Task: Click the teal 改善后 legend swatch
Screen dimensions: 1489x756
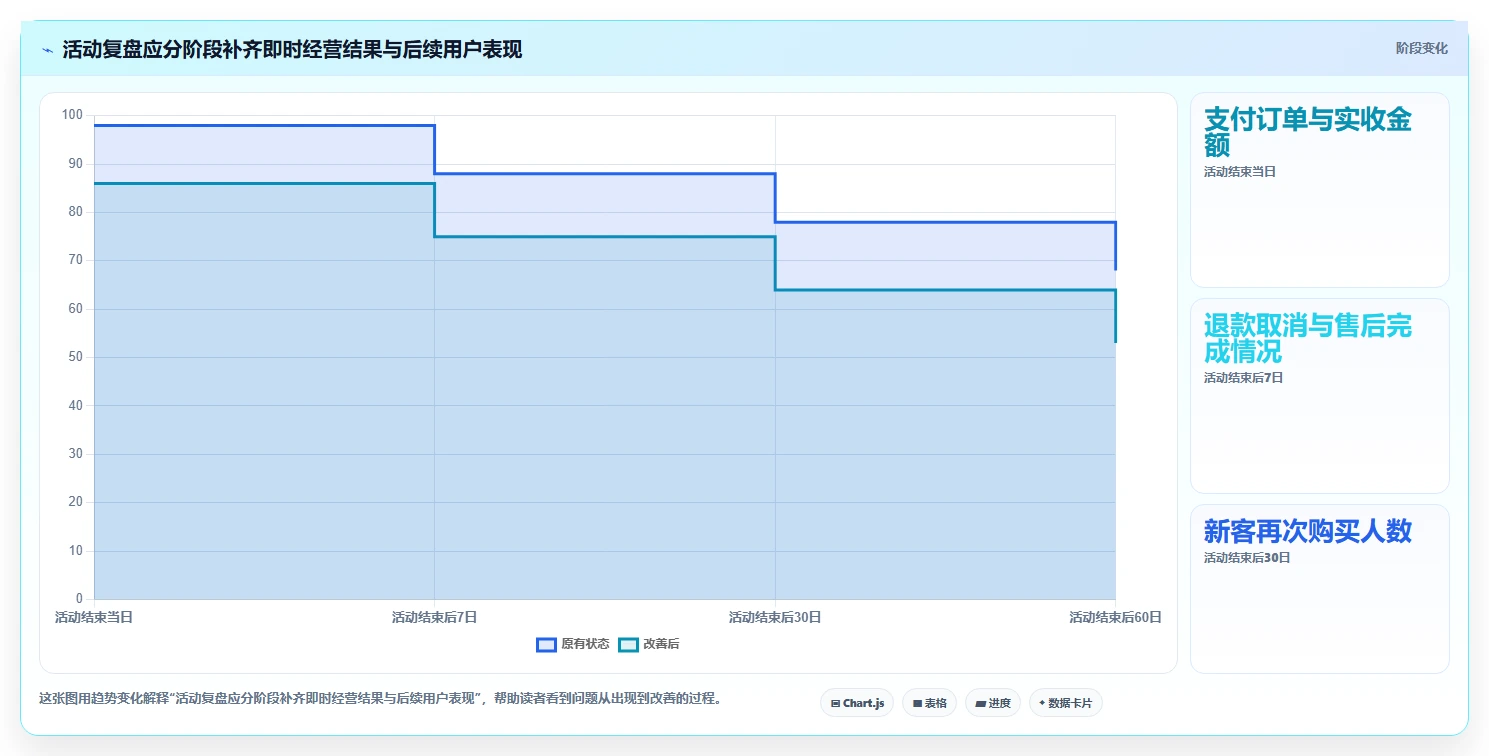Action: click(628, 644)
